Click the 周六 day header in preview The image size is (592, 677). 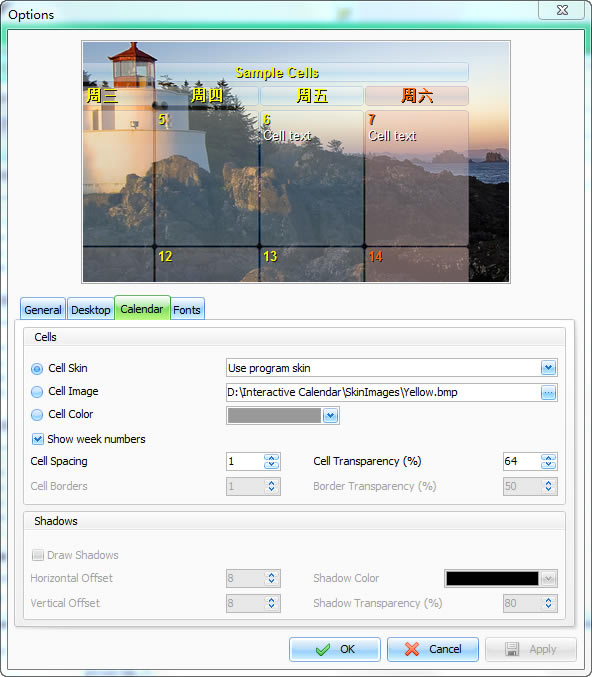click(x=417, y=96)
